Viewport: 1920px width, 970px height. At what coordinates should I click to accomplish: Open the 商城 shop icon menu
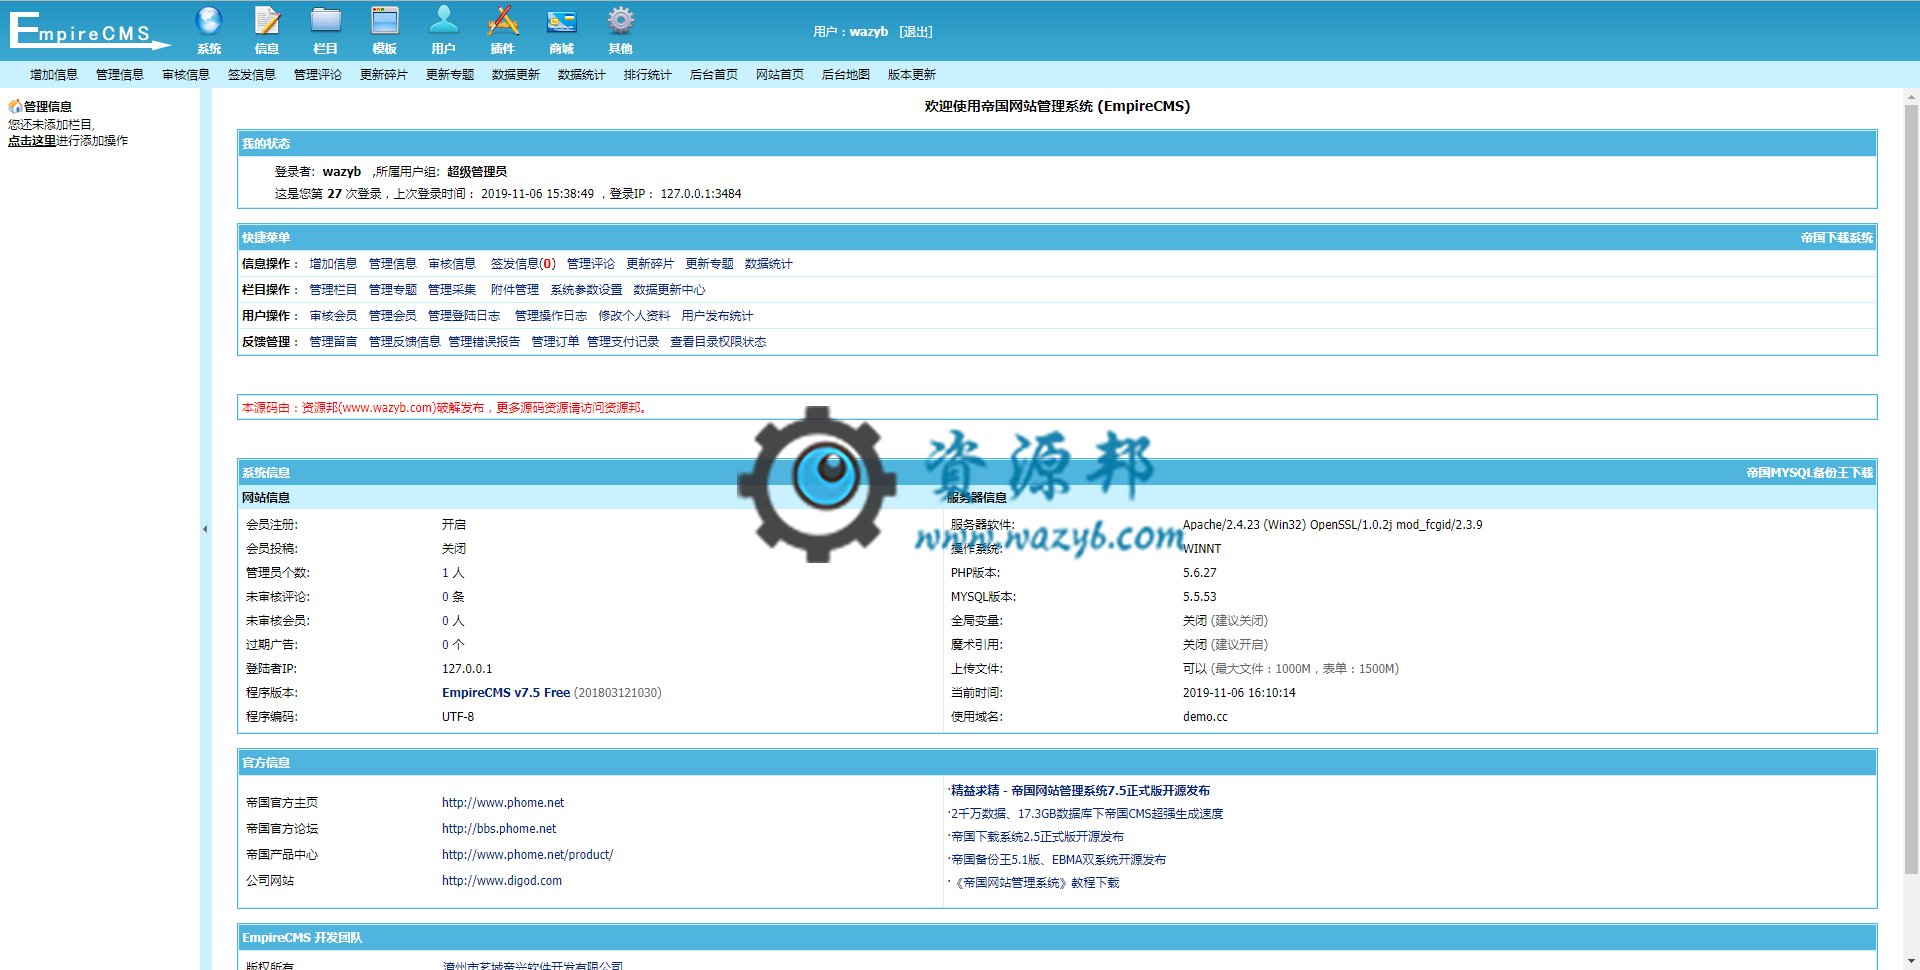(x=561, y=30)
